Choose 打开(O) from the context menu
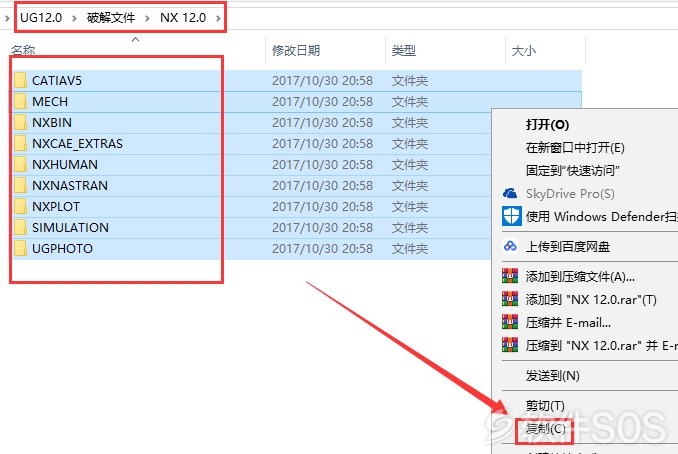 [x=547, y=125]
